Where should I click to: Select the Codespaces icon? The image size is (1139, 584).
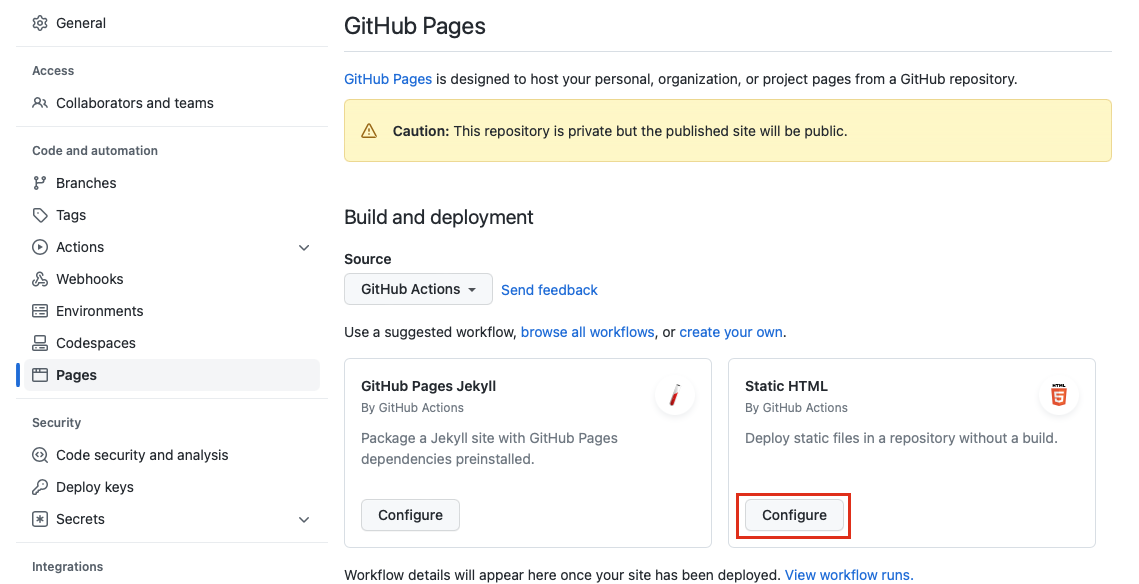40,342
